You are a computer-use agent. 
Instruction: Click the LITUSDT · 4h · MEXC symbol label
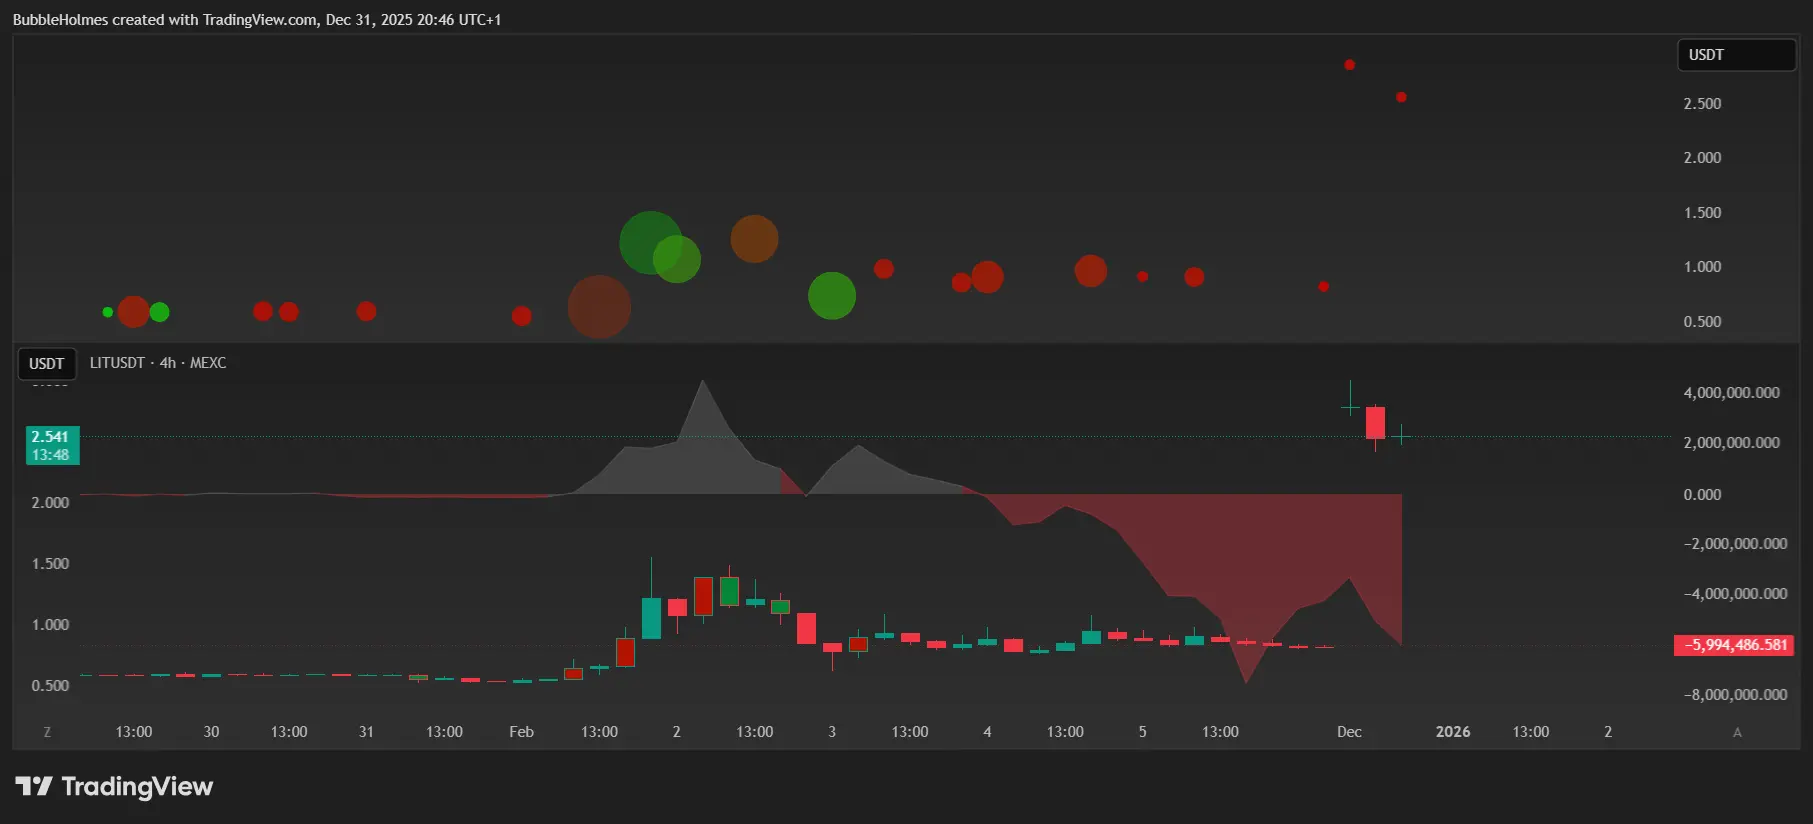(158, 363)
